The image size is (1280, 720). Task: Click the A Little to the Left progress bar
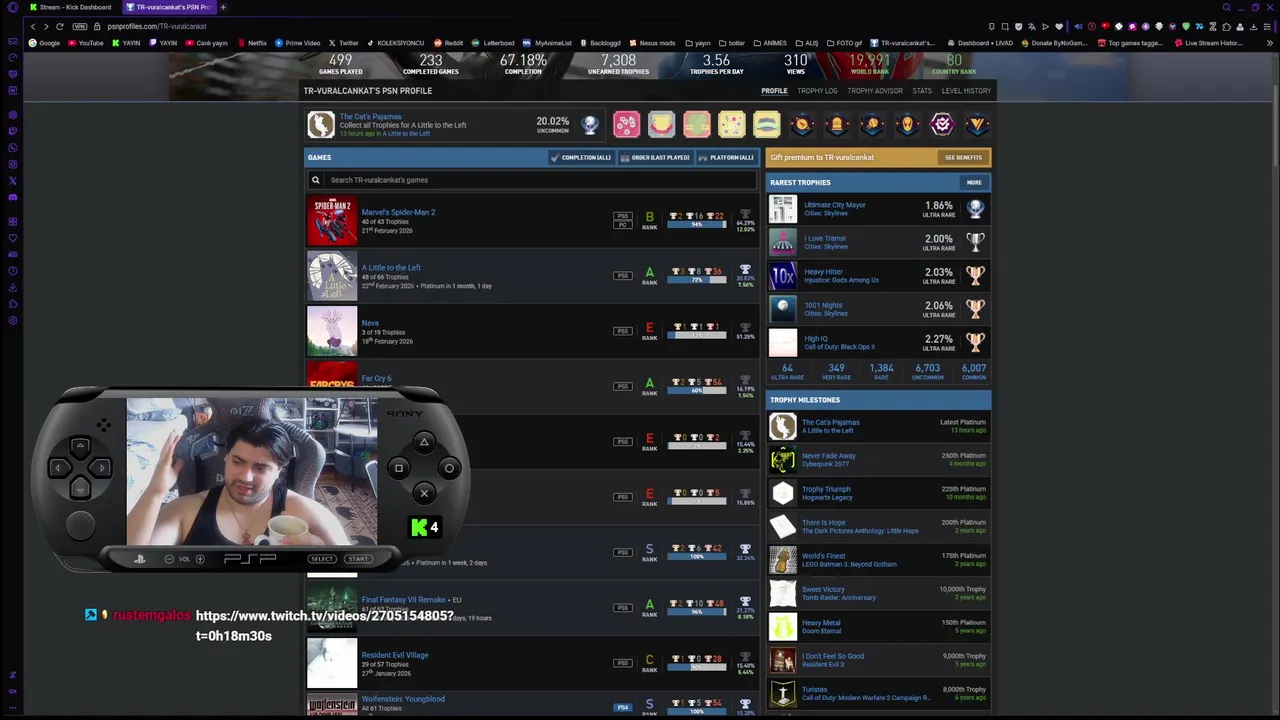[x=697, y=280]
